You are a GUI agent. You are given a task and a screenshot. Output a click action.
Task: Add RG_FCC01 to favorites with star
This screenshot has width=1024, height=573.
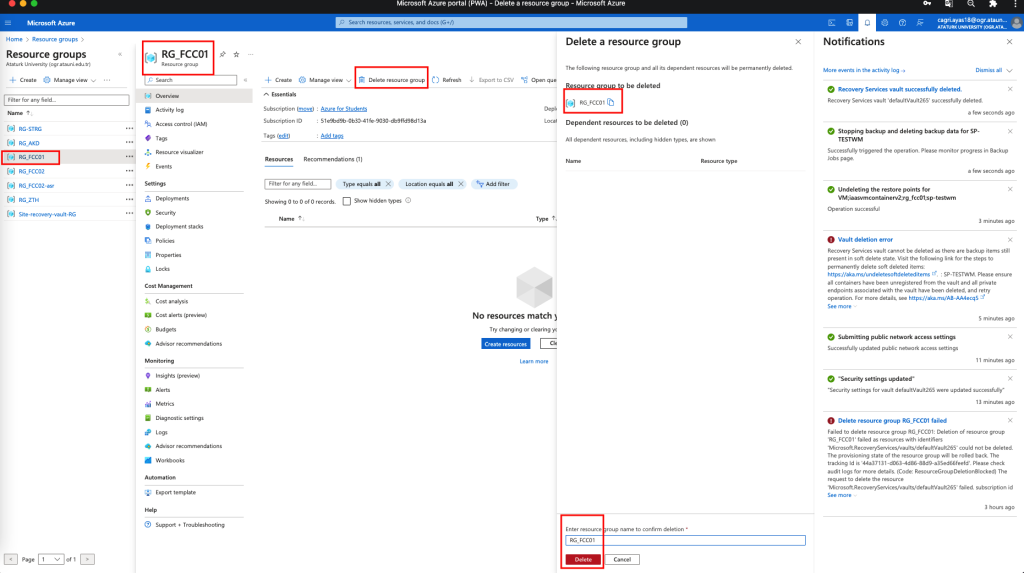236,54
